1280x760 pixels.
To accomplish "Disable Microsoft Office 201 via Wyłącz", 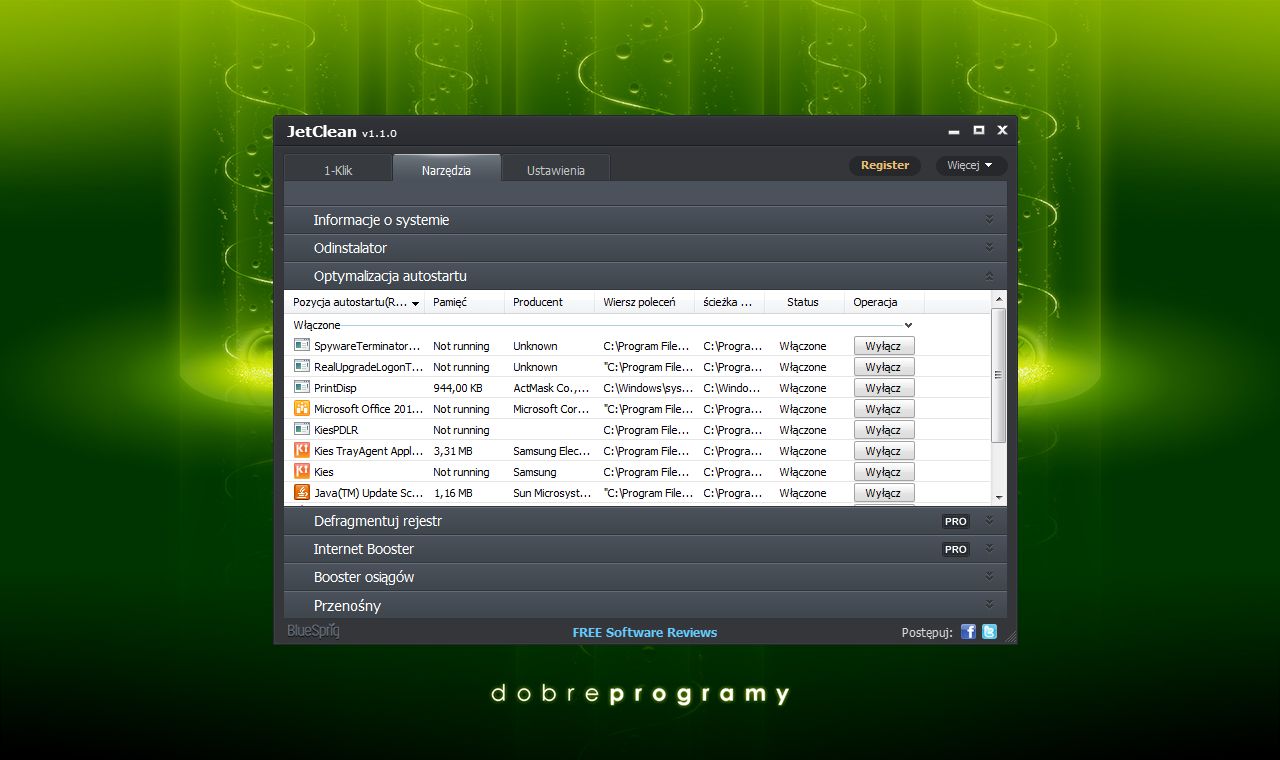I will [x=884, y=409].
